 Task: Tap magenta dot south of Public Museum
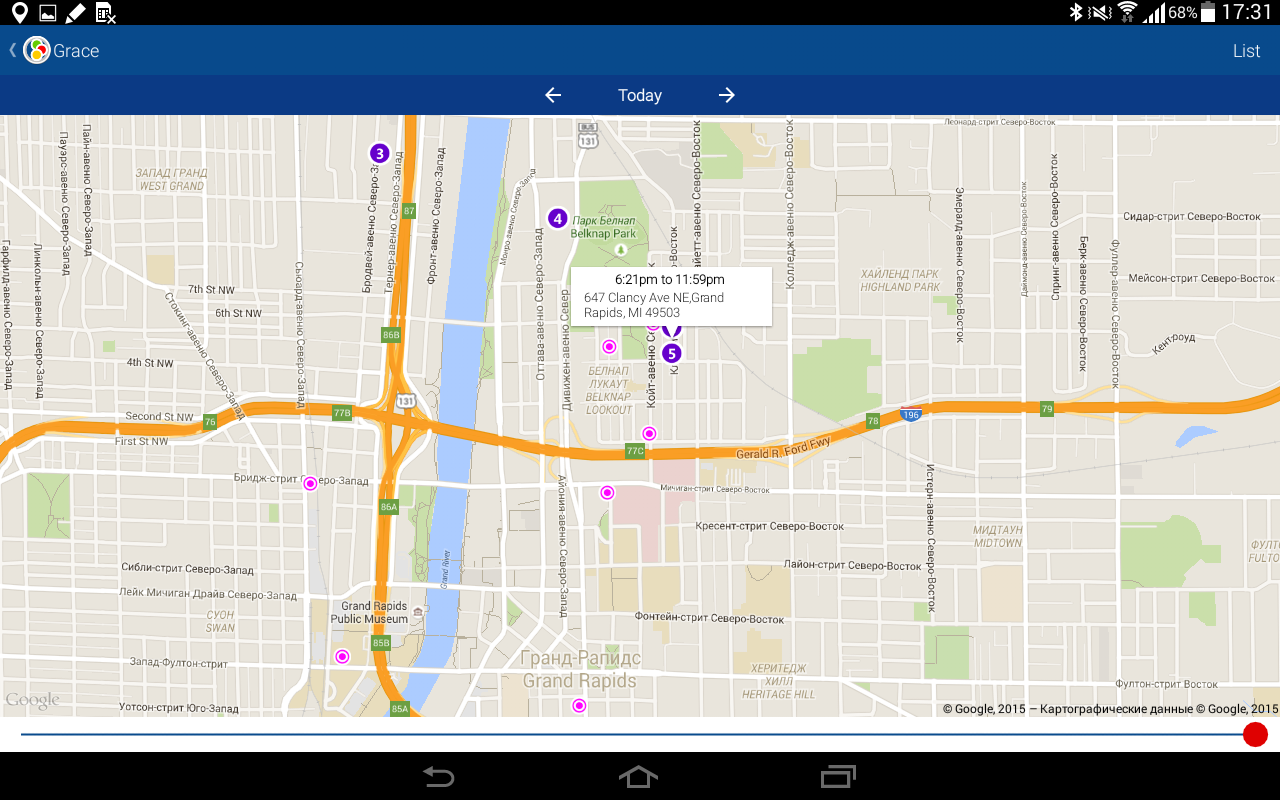coord(342,657)
